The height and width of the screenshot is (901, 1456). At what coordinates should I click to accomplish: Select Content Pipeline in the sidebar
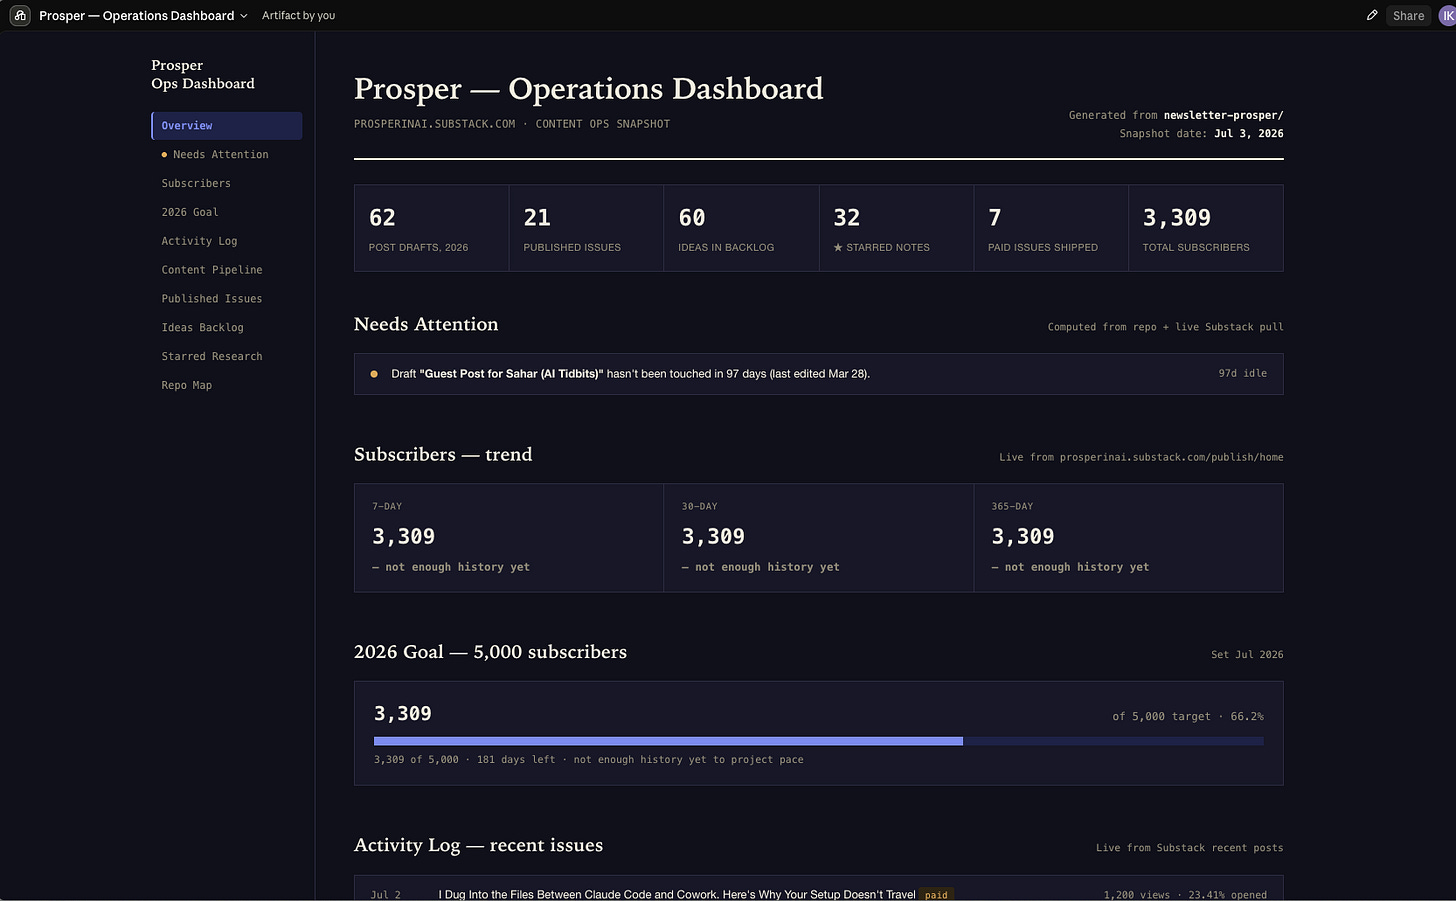[x=212, y=270]
